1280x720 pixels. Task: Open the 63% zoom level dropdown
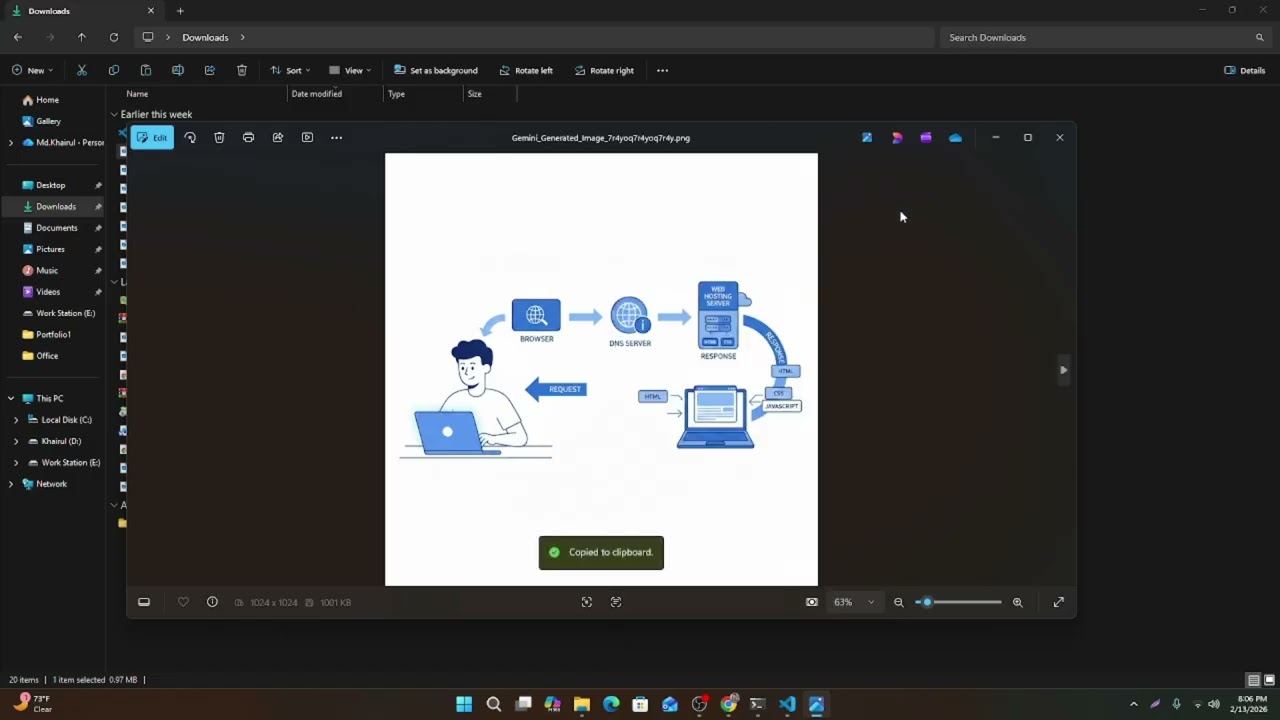(855, 602)
